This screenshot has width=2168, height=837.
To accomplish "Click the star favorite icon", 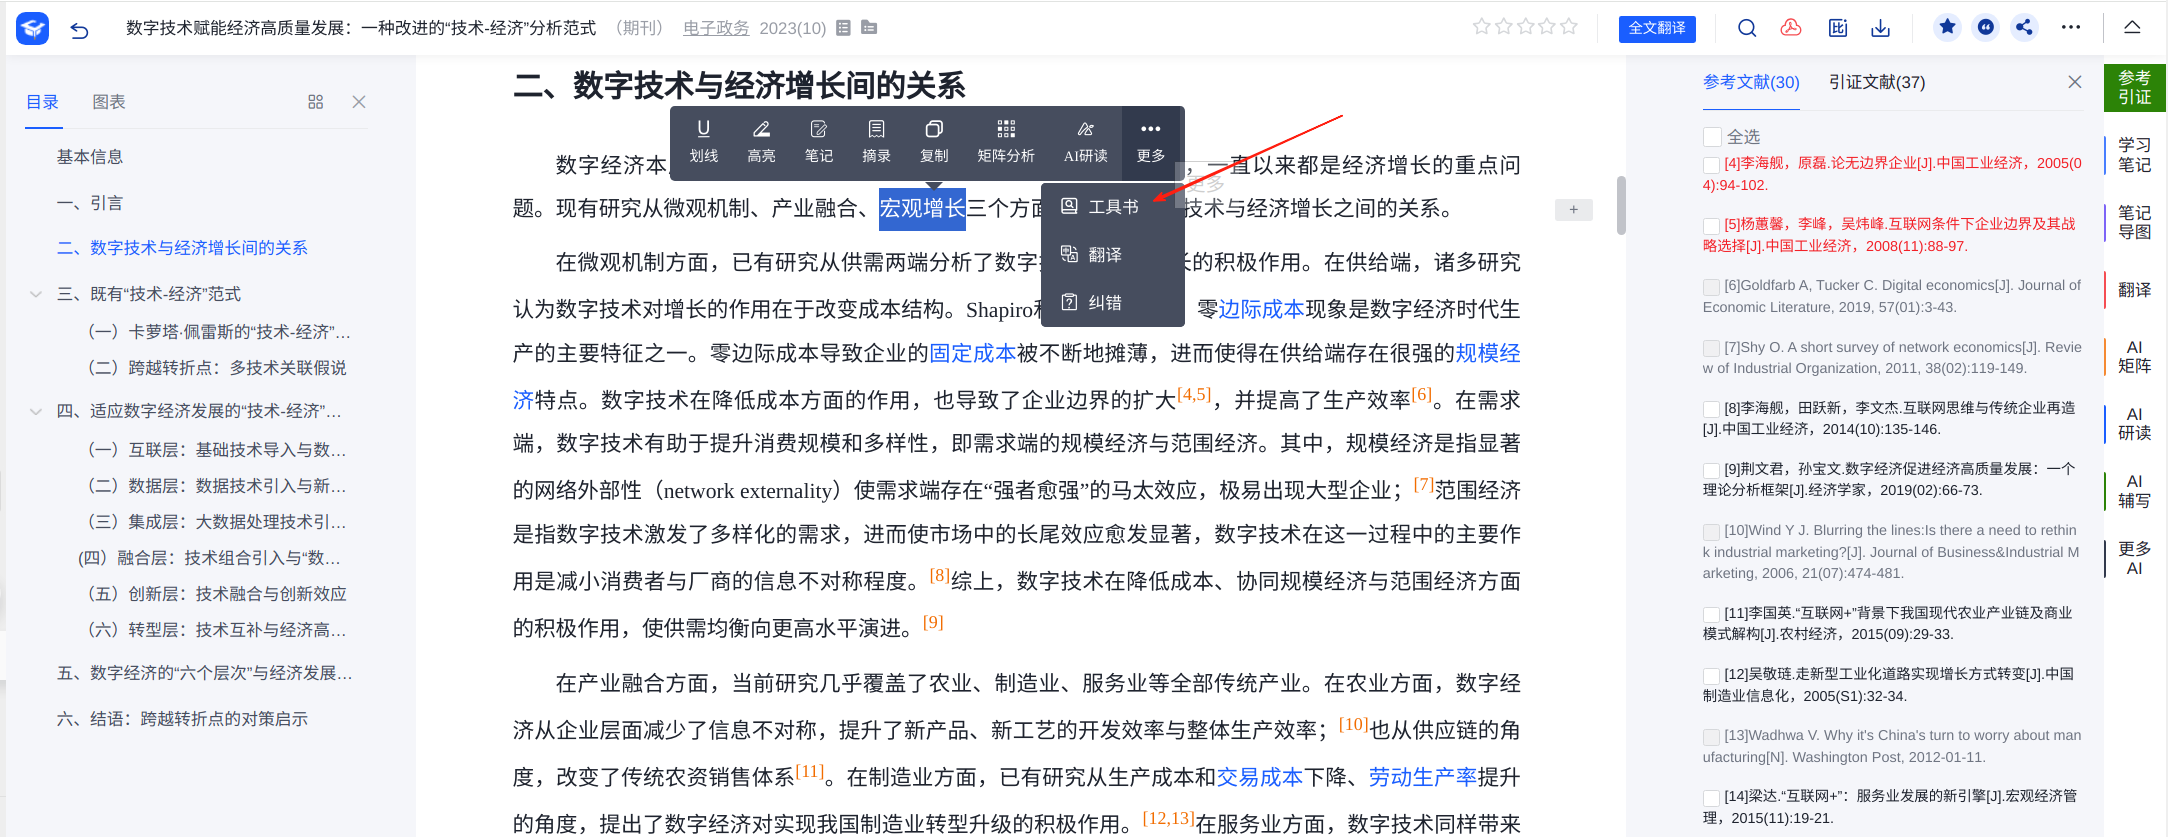I will 1947,27.
